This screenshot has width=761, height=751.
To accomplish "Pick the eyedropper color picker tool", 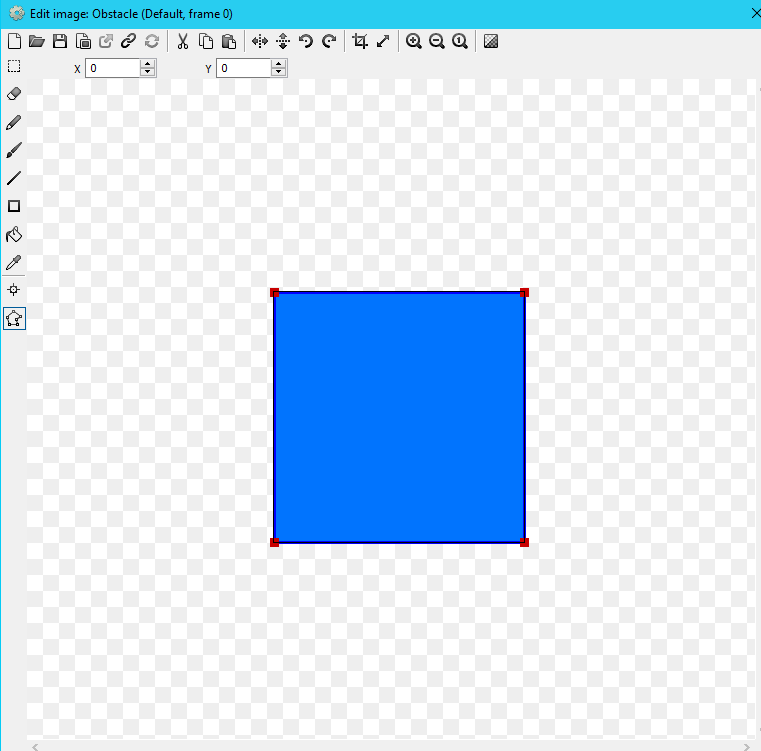I will [x=14, y=263].
